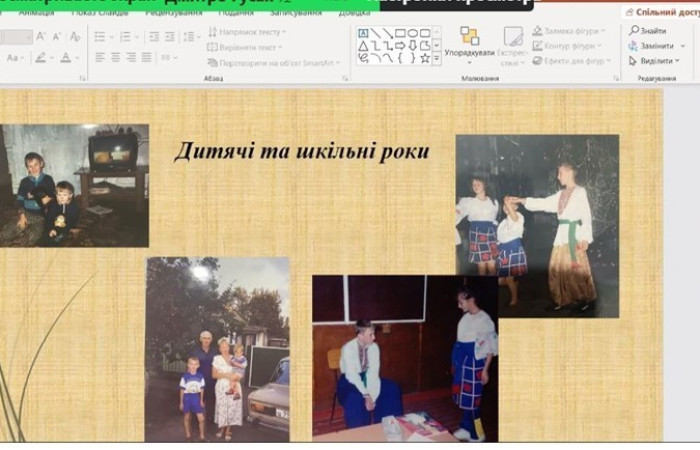Select the Right Brace shape

[x=412, y=58]
